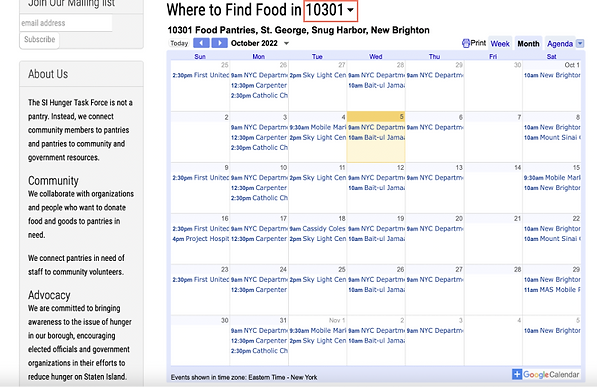597x387 pixels.
Task: Open 9:30am Mobile Mark event on Oct 15
Action: 552,178
